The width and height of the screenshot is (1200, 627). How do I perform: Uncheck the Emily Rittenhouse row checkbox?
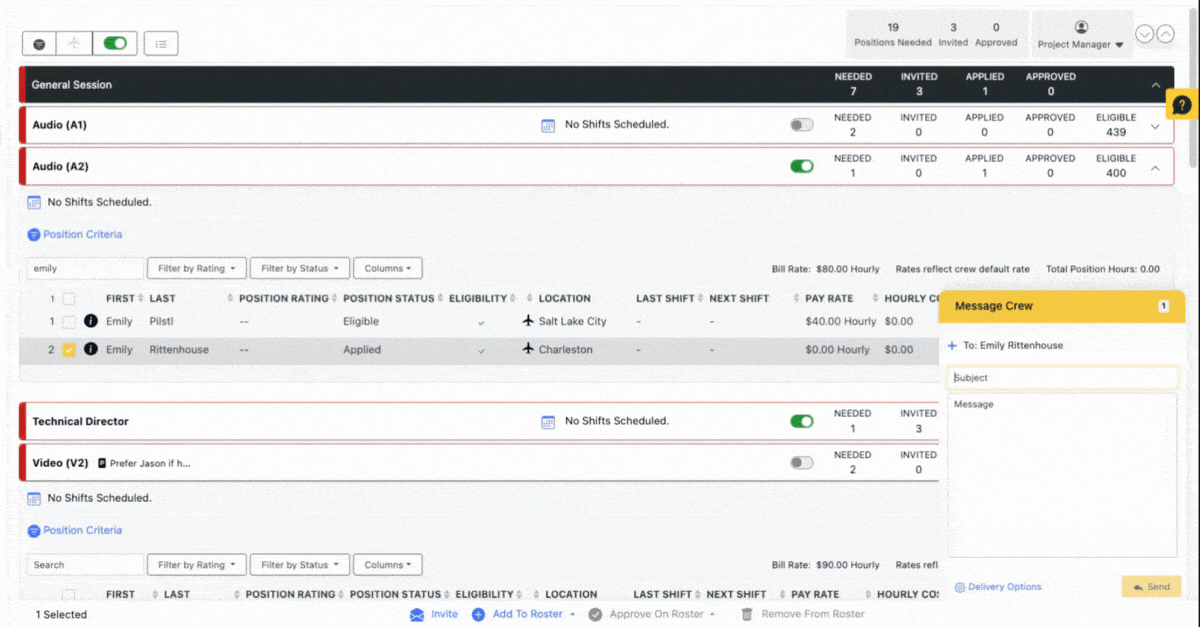coord(69,350)
